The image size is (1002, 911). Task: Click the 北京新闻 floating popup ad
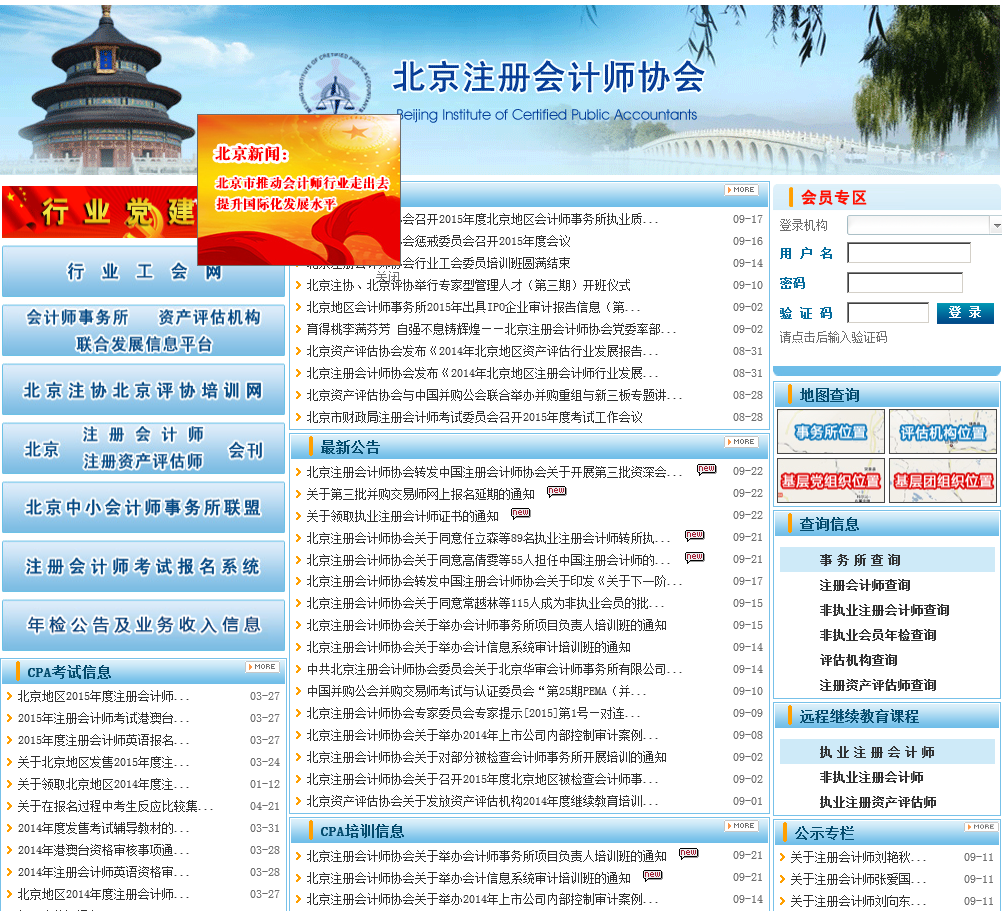(299, 190)
